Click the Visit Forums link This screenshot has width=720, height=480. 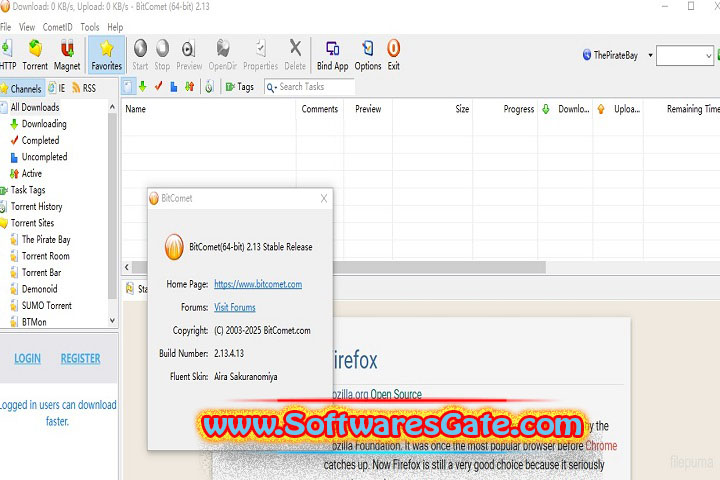tap(235, 307)
